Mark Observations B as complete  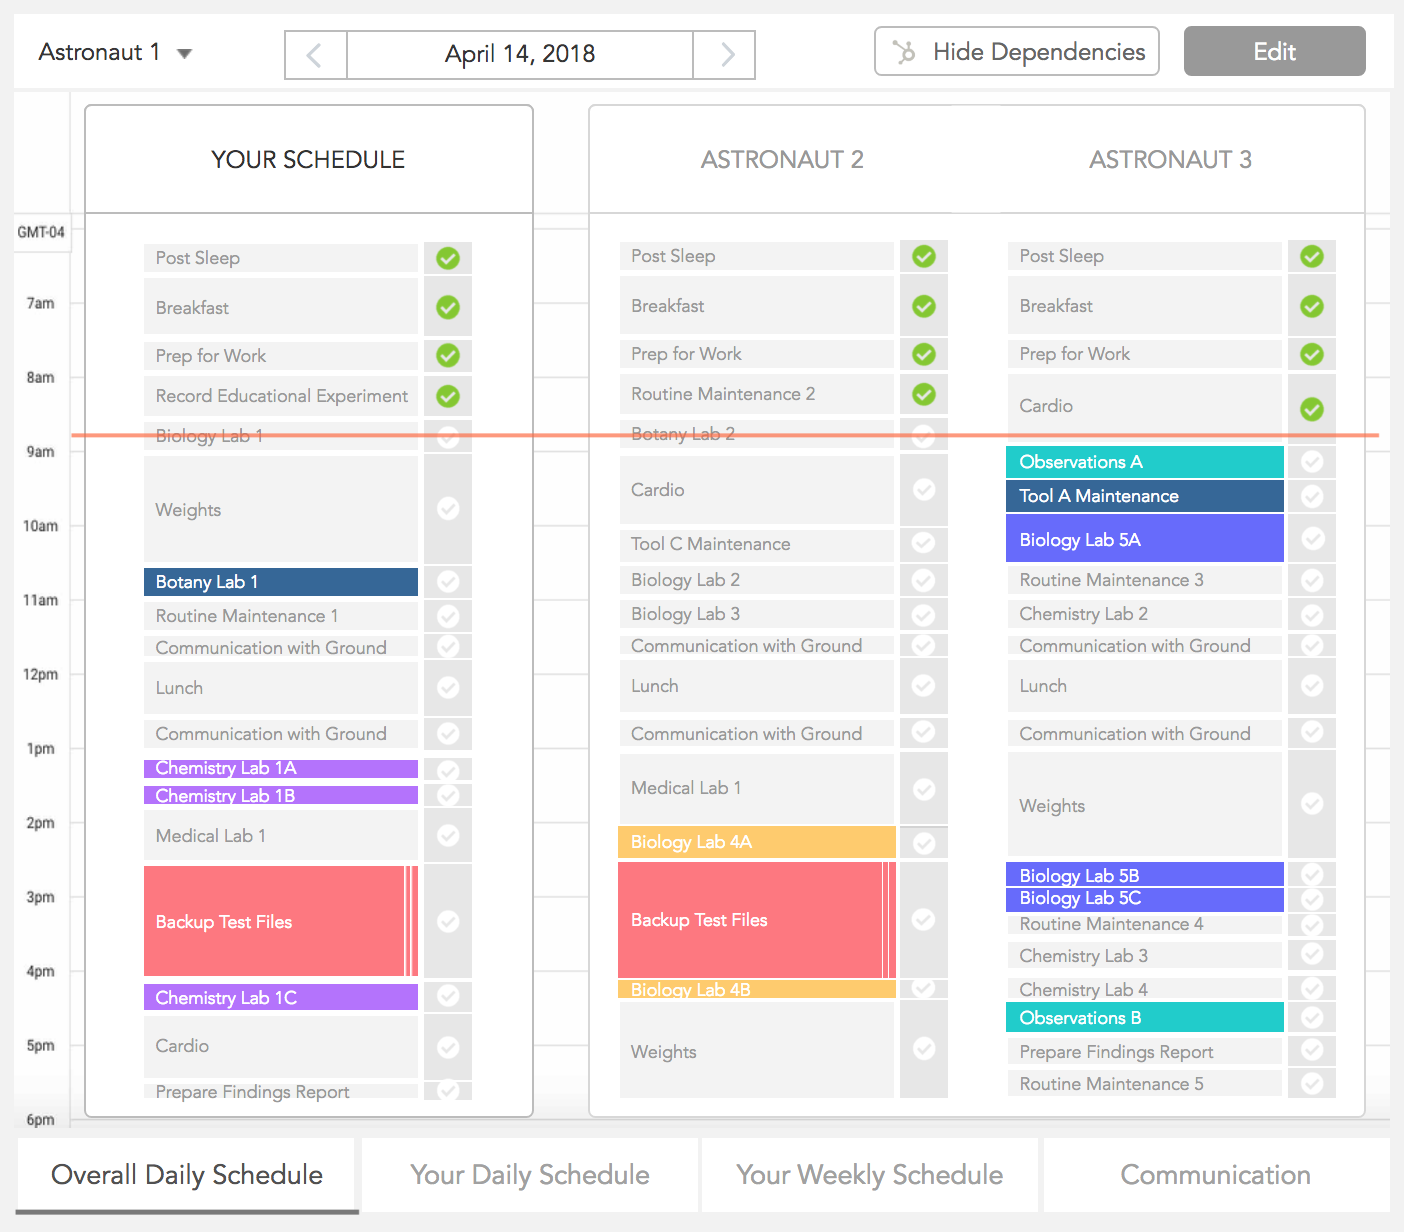1312,1017
